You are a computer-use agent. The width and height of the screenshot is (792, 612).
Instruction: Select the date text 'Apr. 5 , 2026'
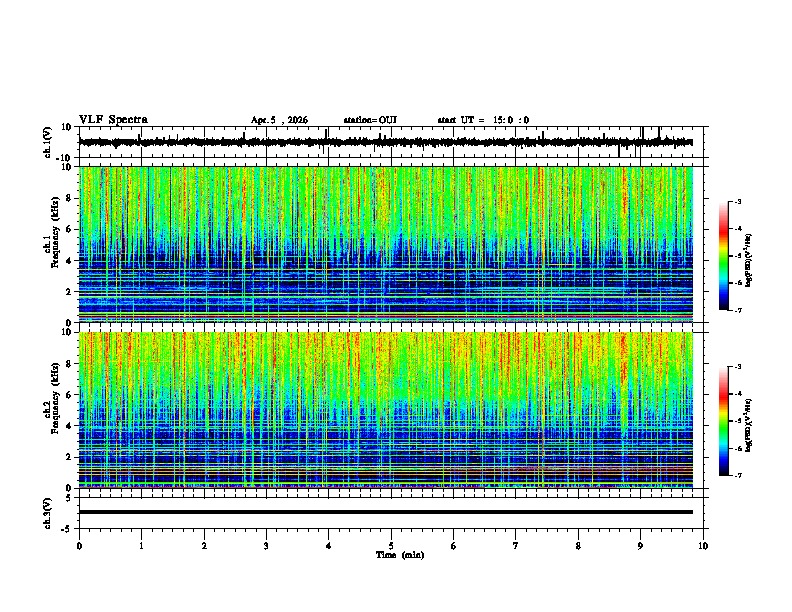(x=279, y=120)
